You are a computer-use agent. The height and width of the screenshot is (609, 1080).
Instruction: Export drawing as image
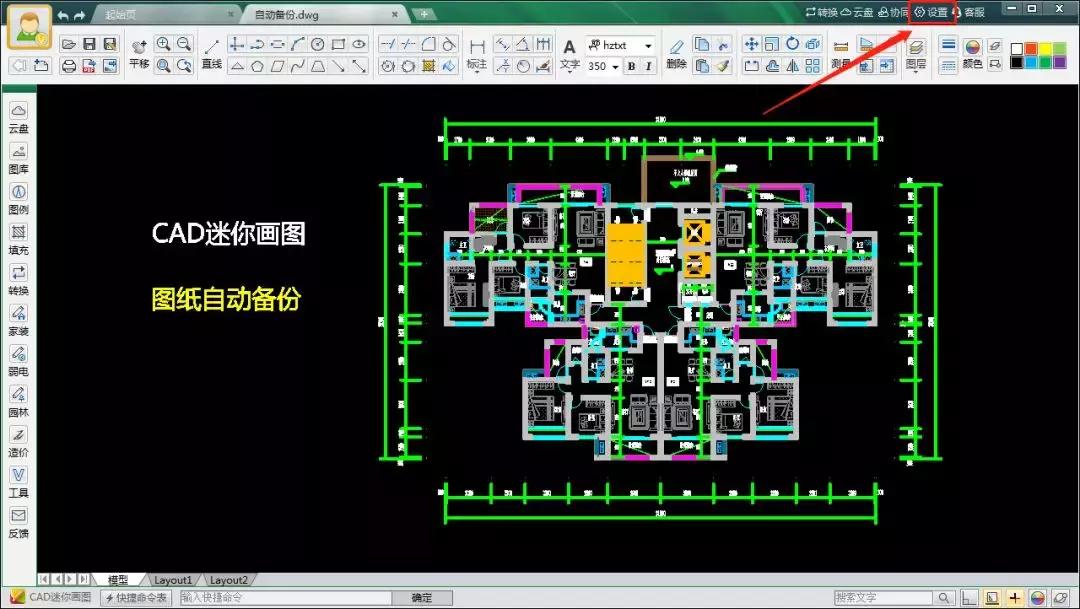[110, 65]
